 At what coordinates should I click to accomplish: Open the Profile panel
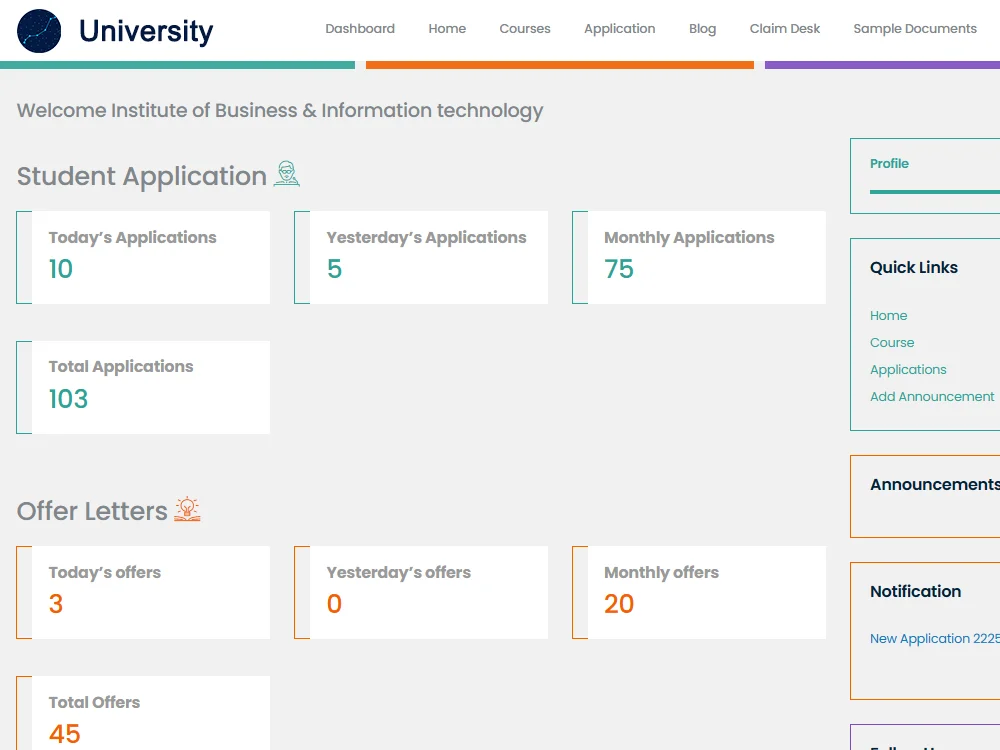[x=889, y=163]
